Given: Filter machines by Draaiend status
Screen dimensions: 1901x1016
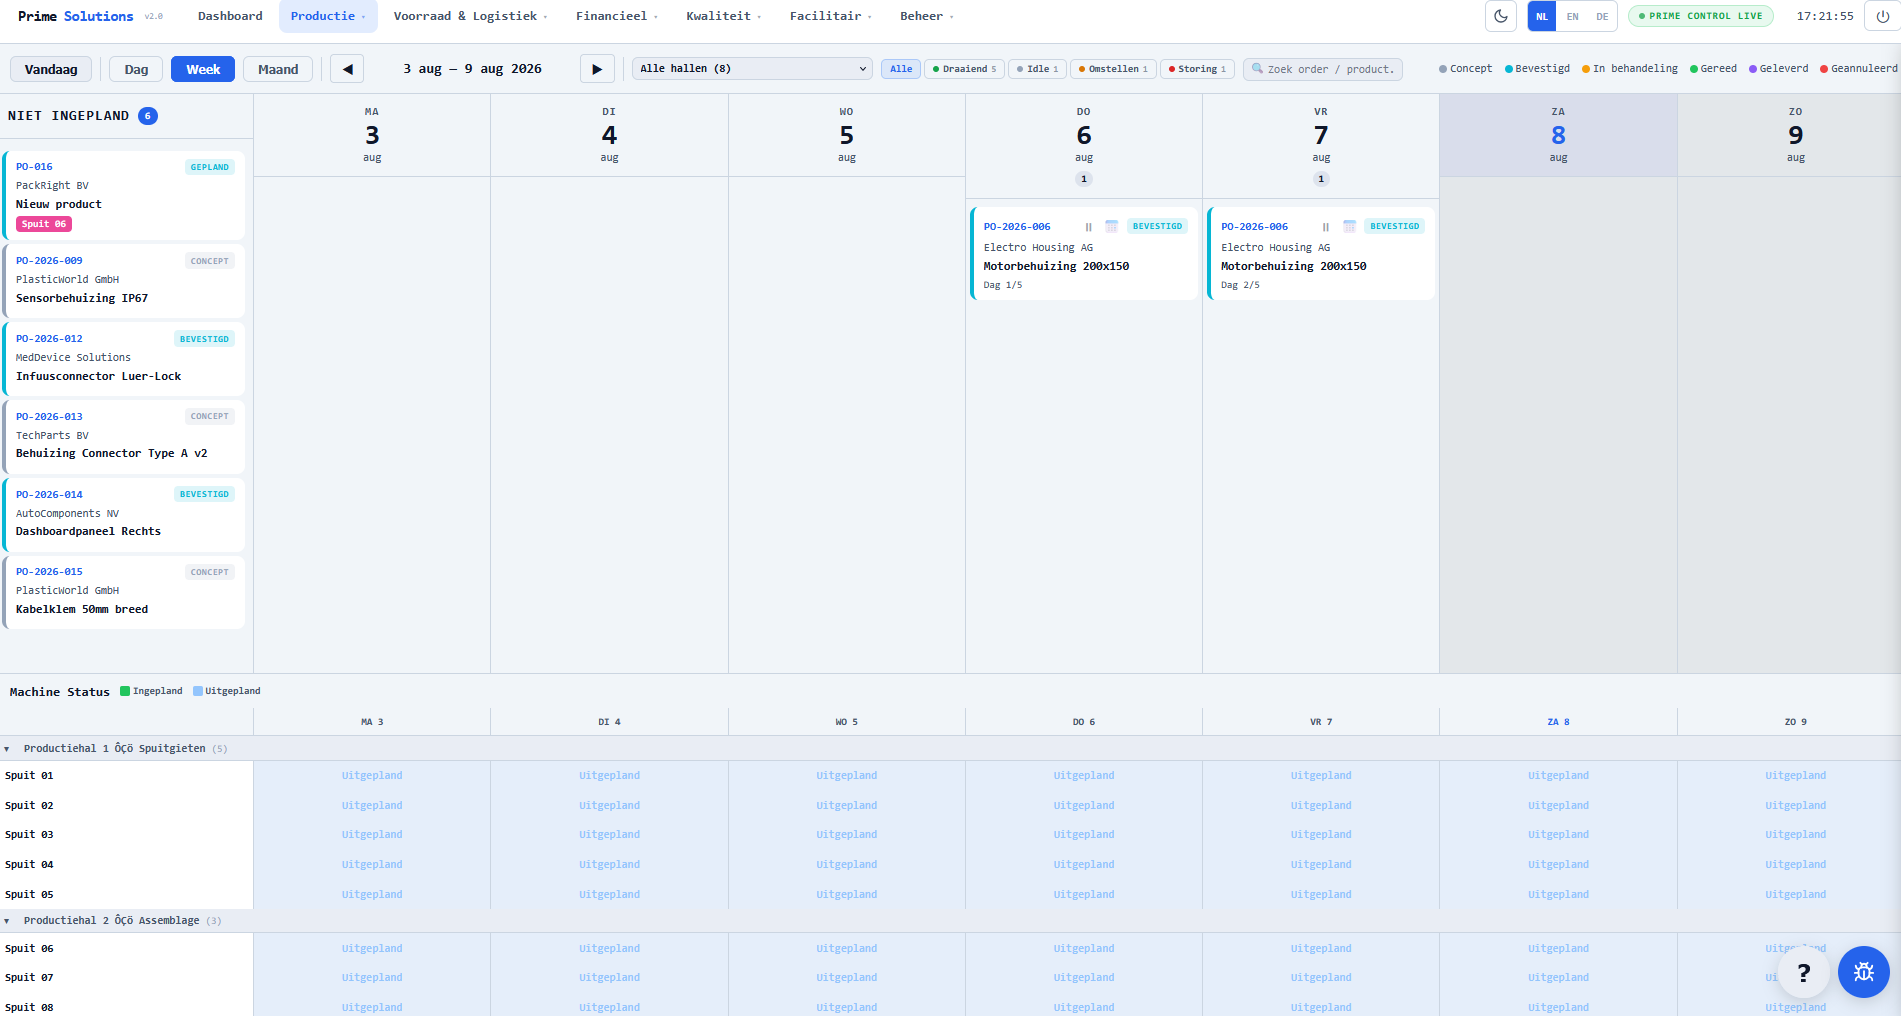Looking at the screenshot, I should pyautogui.click(x=965, y=69).
